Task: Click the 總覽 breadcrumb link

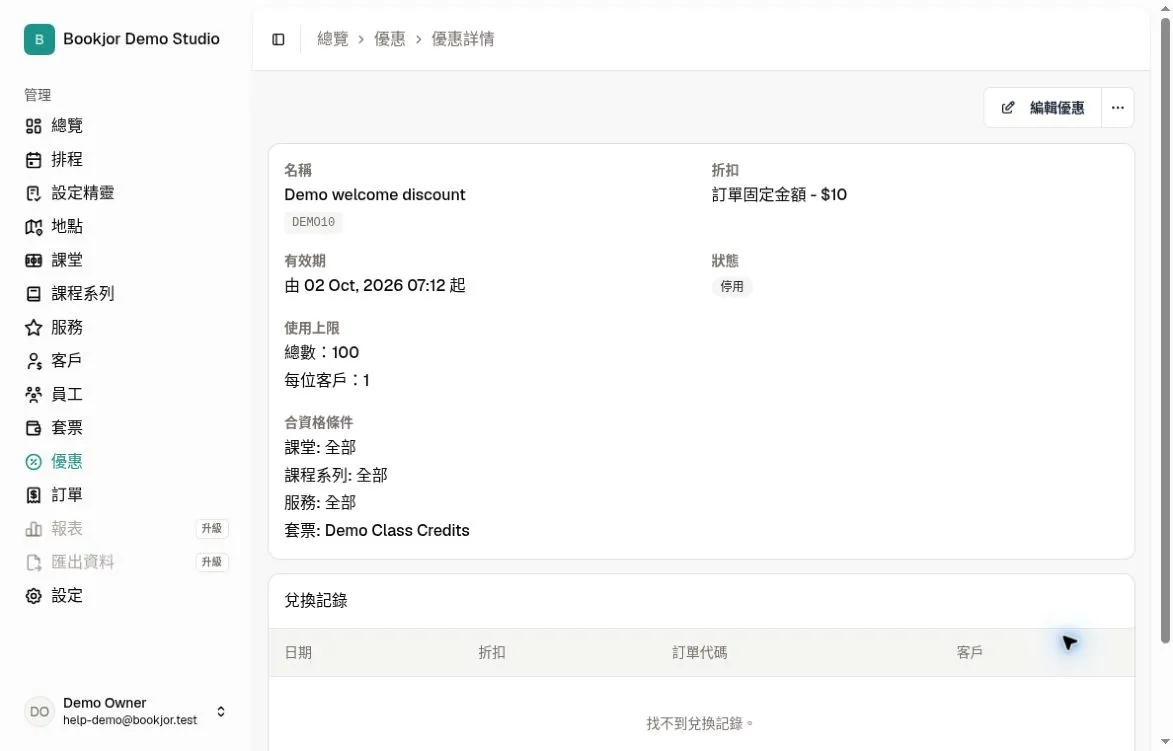Action: [333, 39]
